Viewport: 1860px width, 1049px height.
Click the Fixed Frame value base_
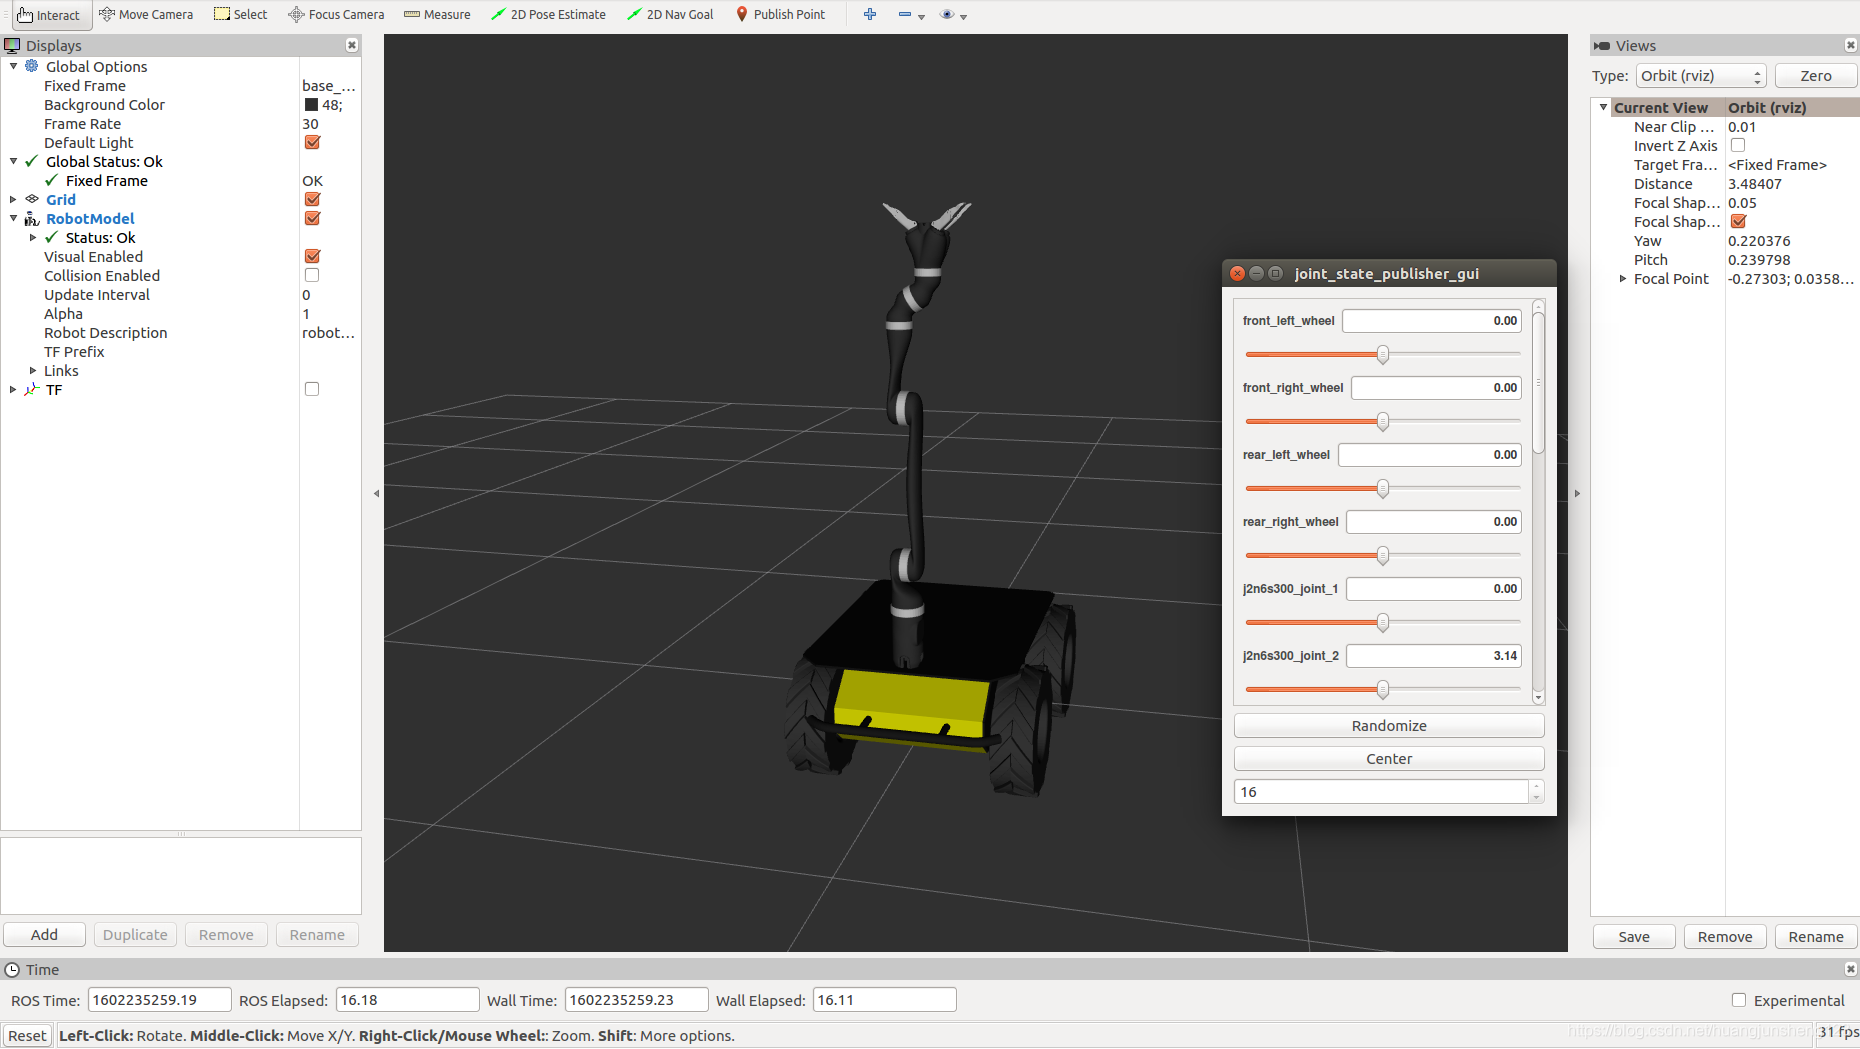[329, 85]
